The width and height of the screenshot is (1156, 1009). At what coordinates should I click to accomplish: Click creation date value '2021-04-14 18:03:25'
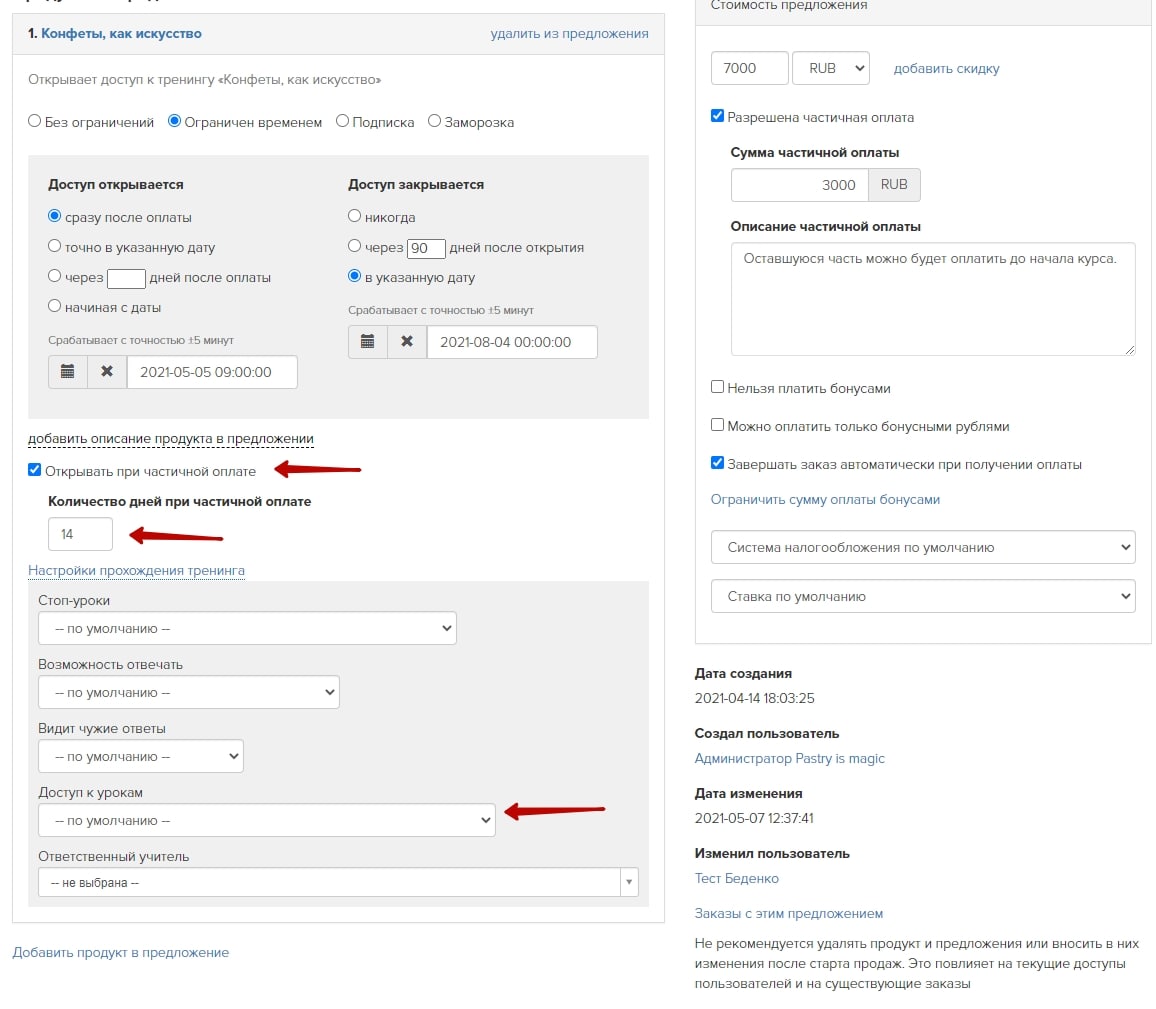click(754, 698)
